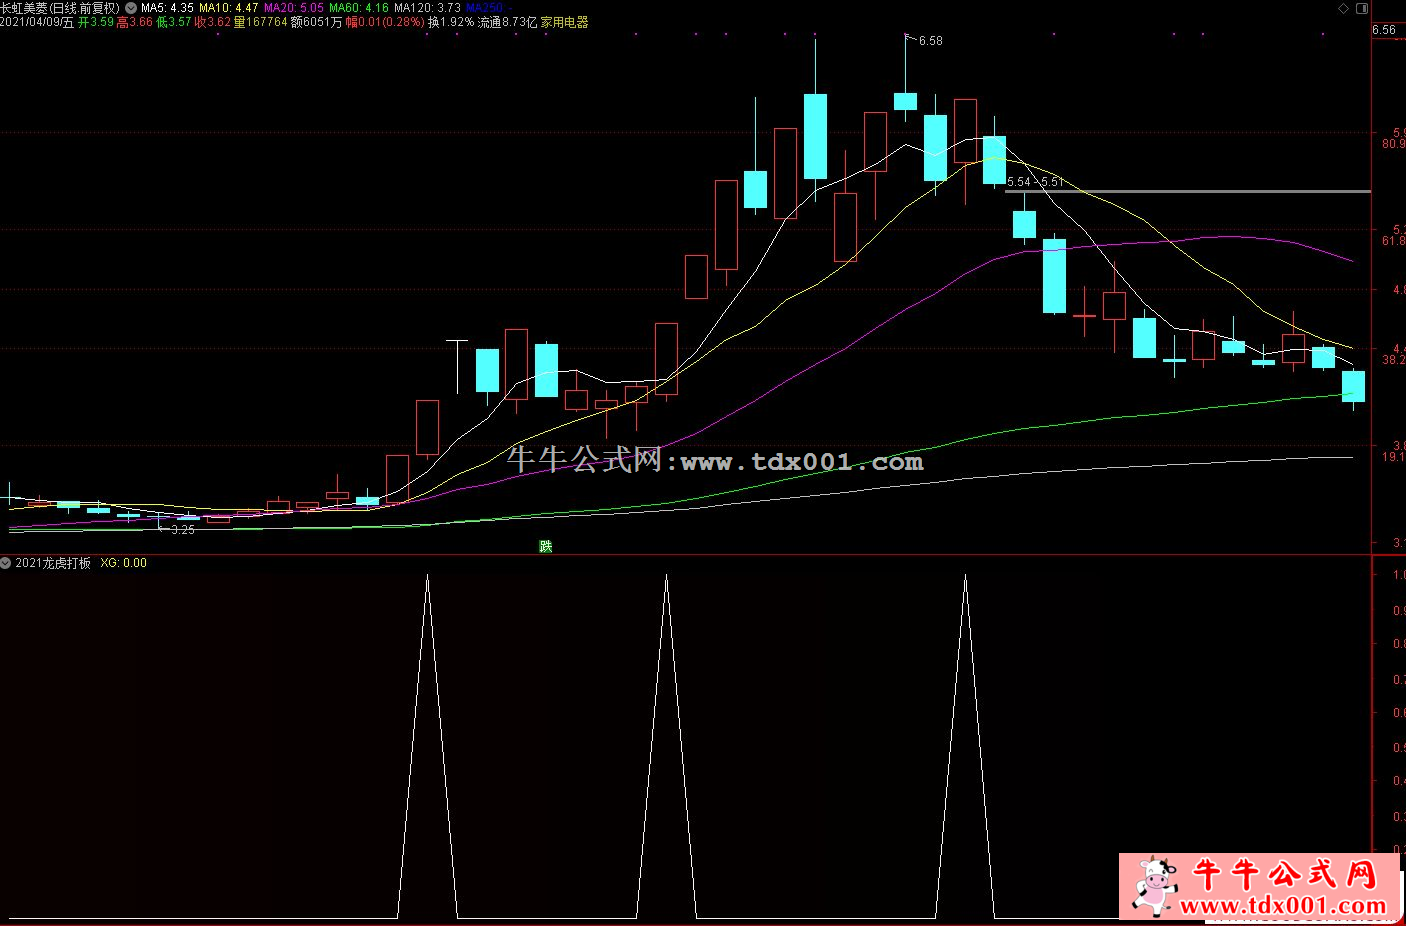Click the MA60: 4.16 label
1406x926 pixels.
[358, 8]
